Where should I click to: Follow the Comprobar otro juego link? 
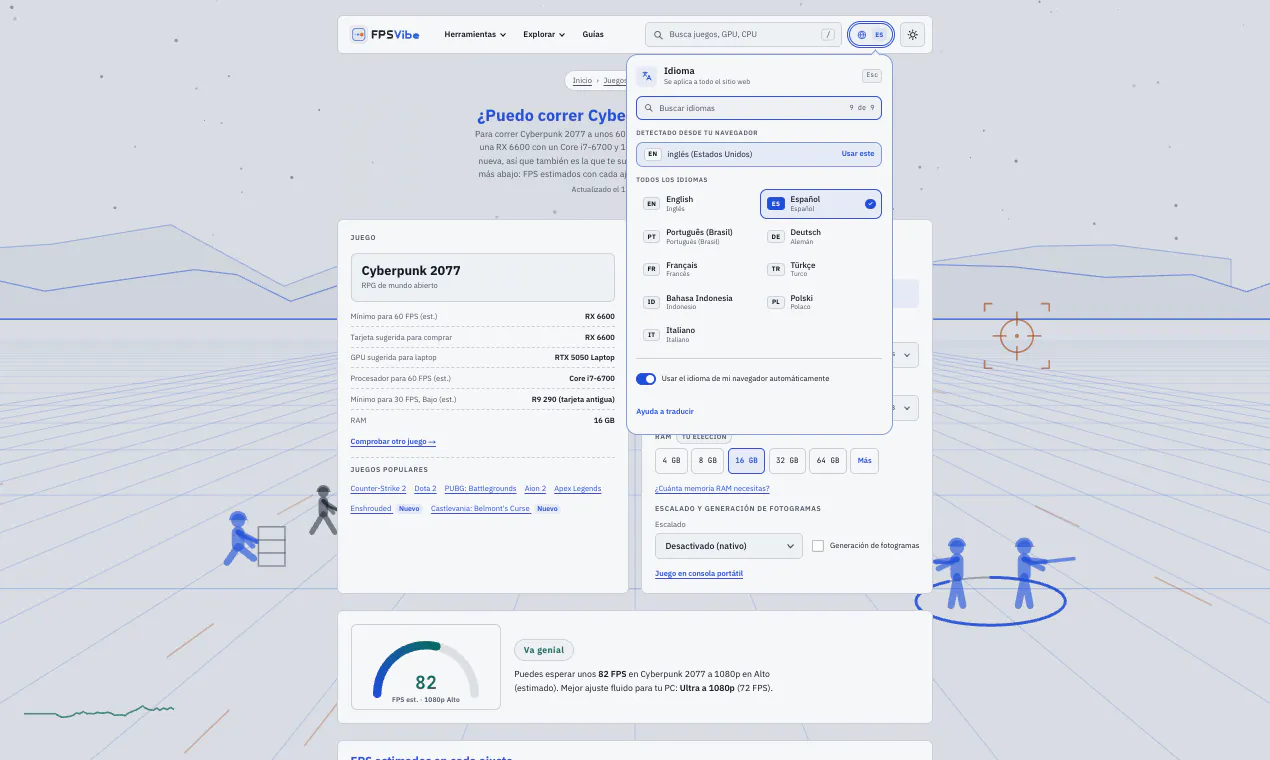393,442
